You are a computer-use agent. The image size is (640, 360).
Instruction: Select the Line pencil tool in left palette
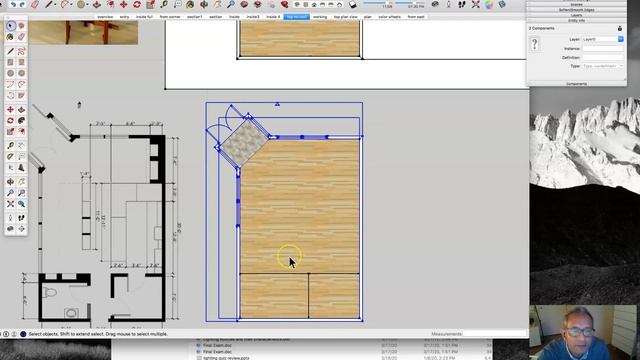pyautogui.click(x=11, y=51)
